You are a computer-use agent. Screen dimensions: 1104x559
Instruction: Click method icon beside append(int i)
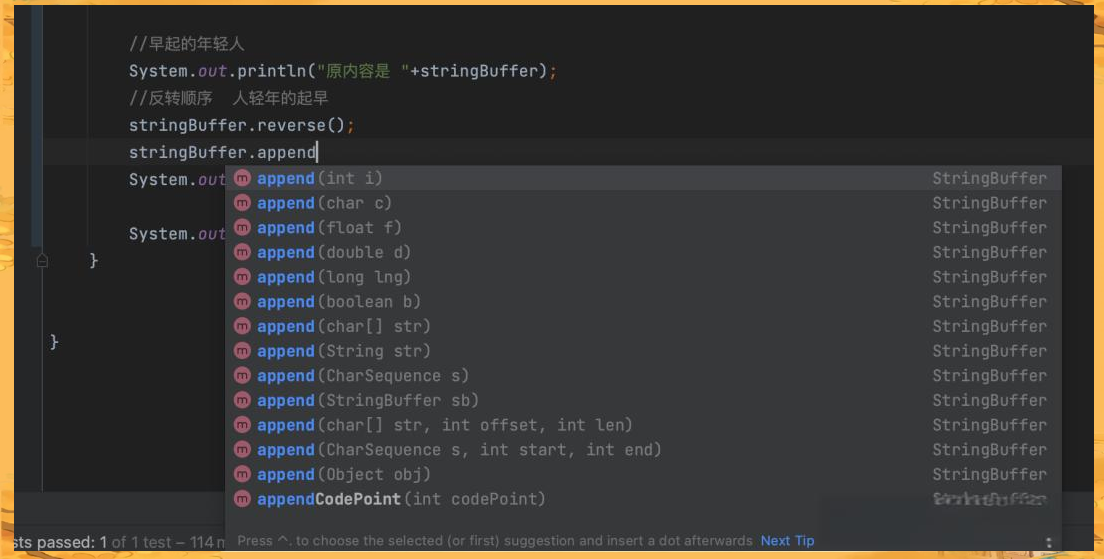pos(242,179)
